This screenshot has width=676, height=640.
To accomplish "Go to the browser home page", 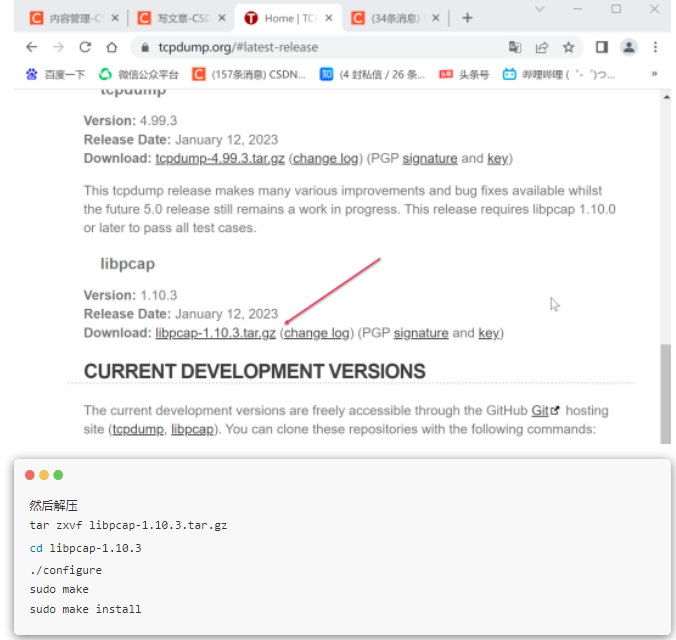I will tap(112, 47).
